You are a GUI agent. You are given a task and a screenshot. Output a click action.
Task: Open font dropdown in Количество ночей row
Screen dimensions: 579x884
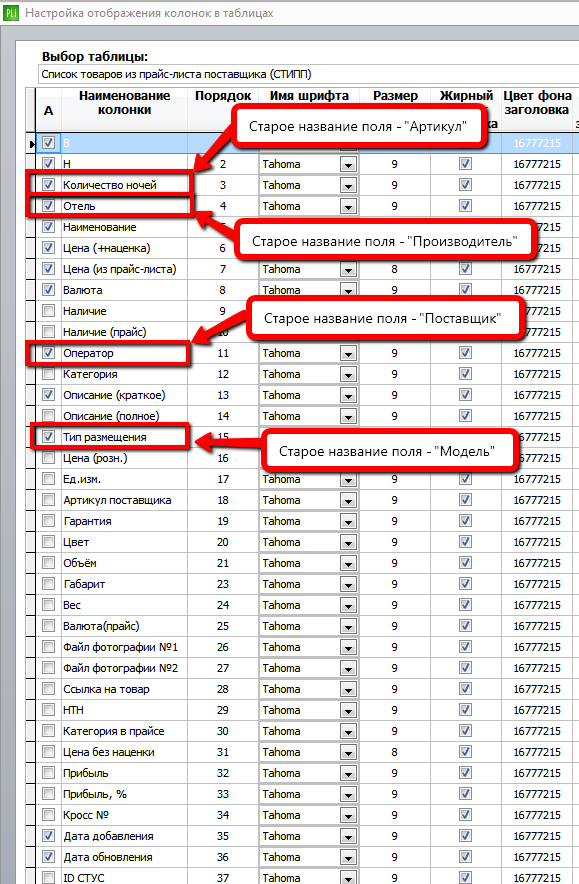tap(348, 185)
